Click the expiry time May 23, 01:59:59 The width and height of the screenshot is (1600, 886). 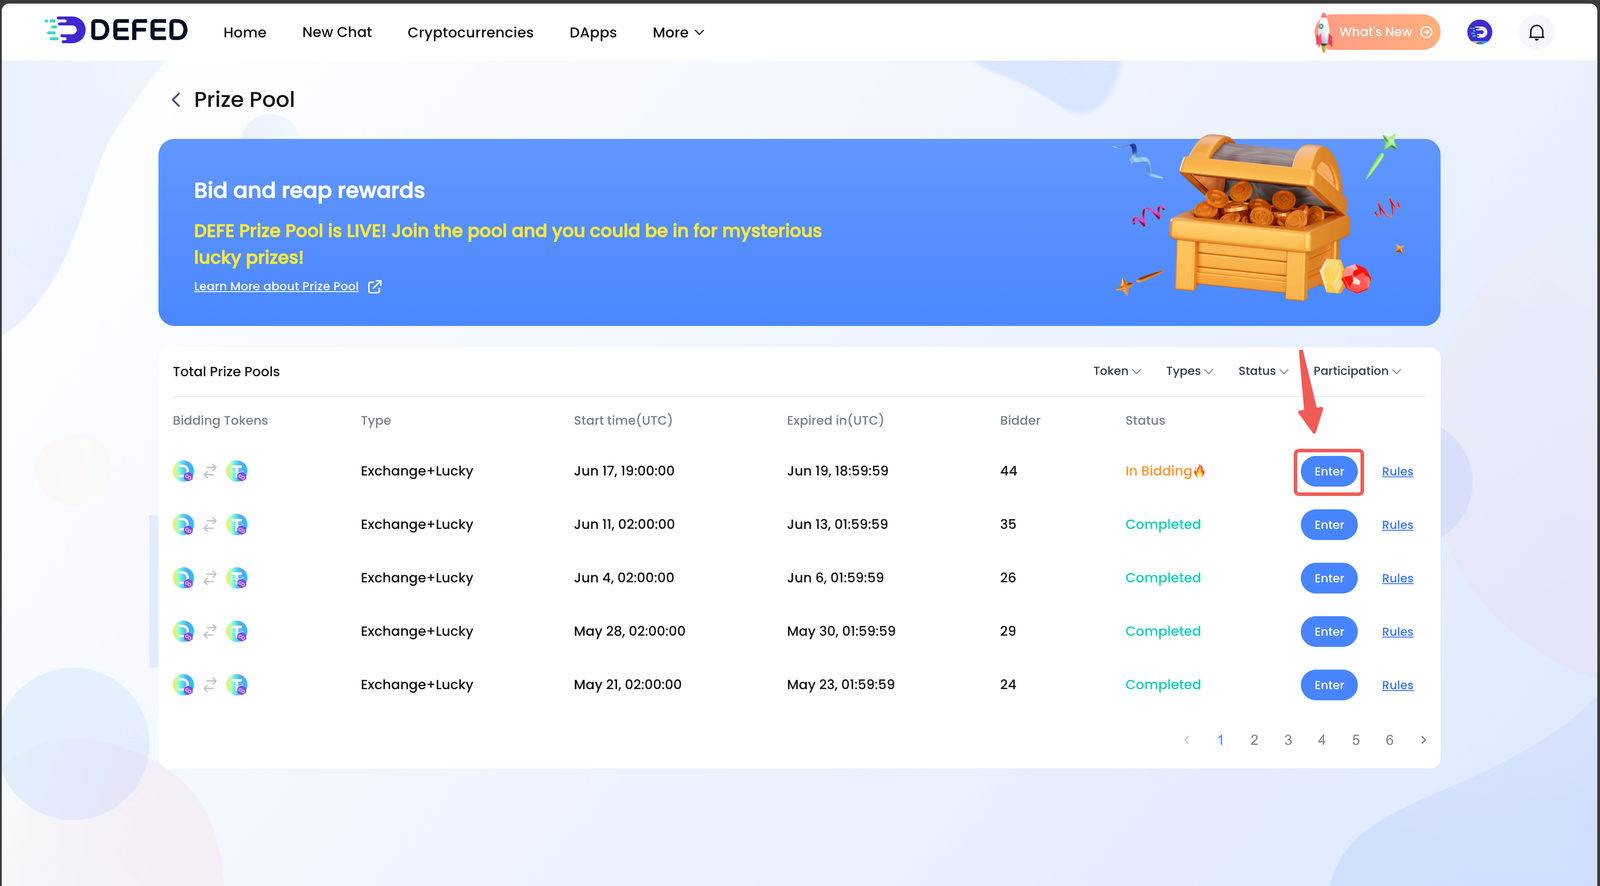[x=841, y=685]
